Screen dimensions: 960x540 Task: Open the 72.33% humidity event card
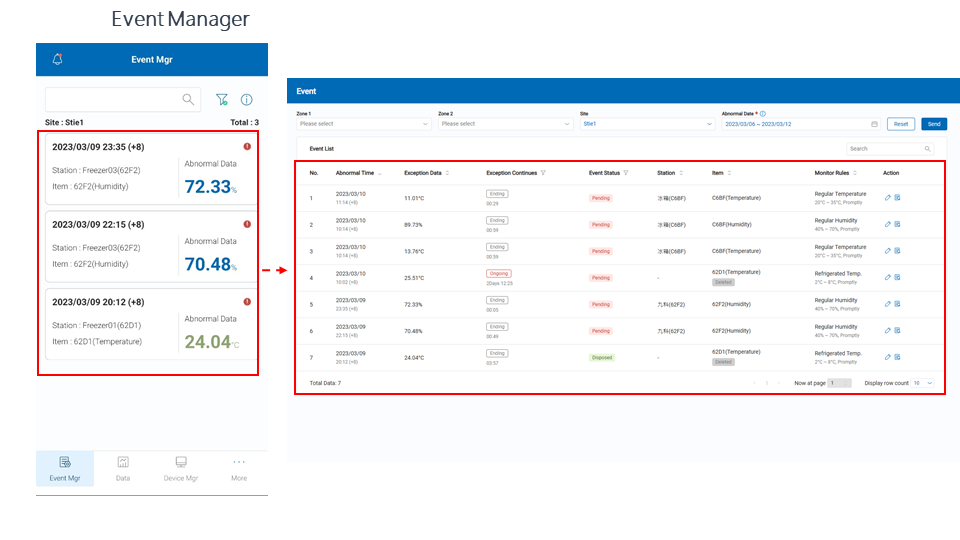coord(147,168)
